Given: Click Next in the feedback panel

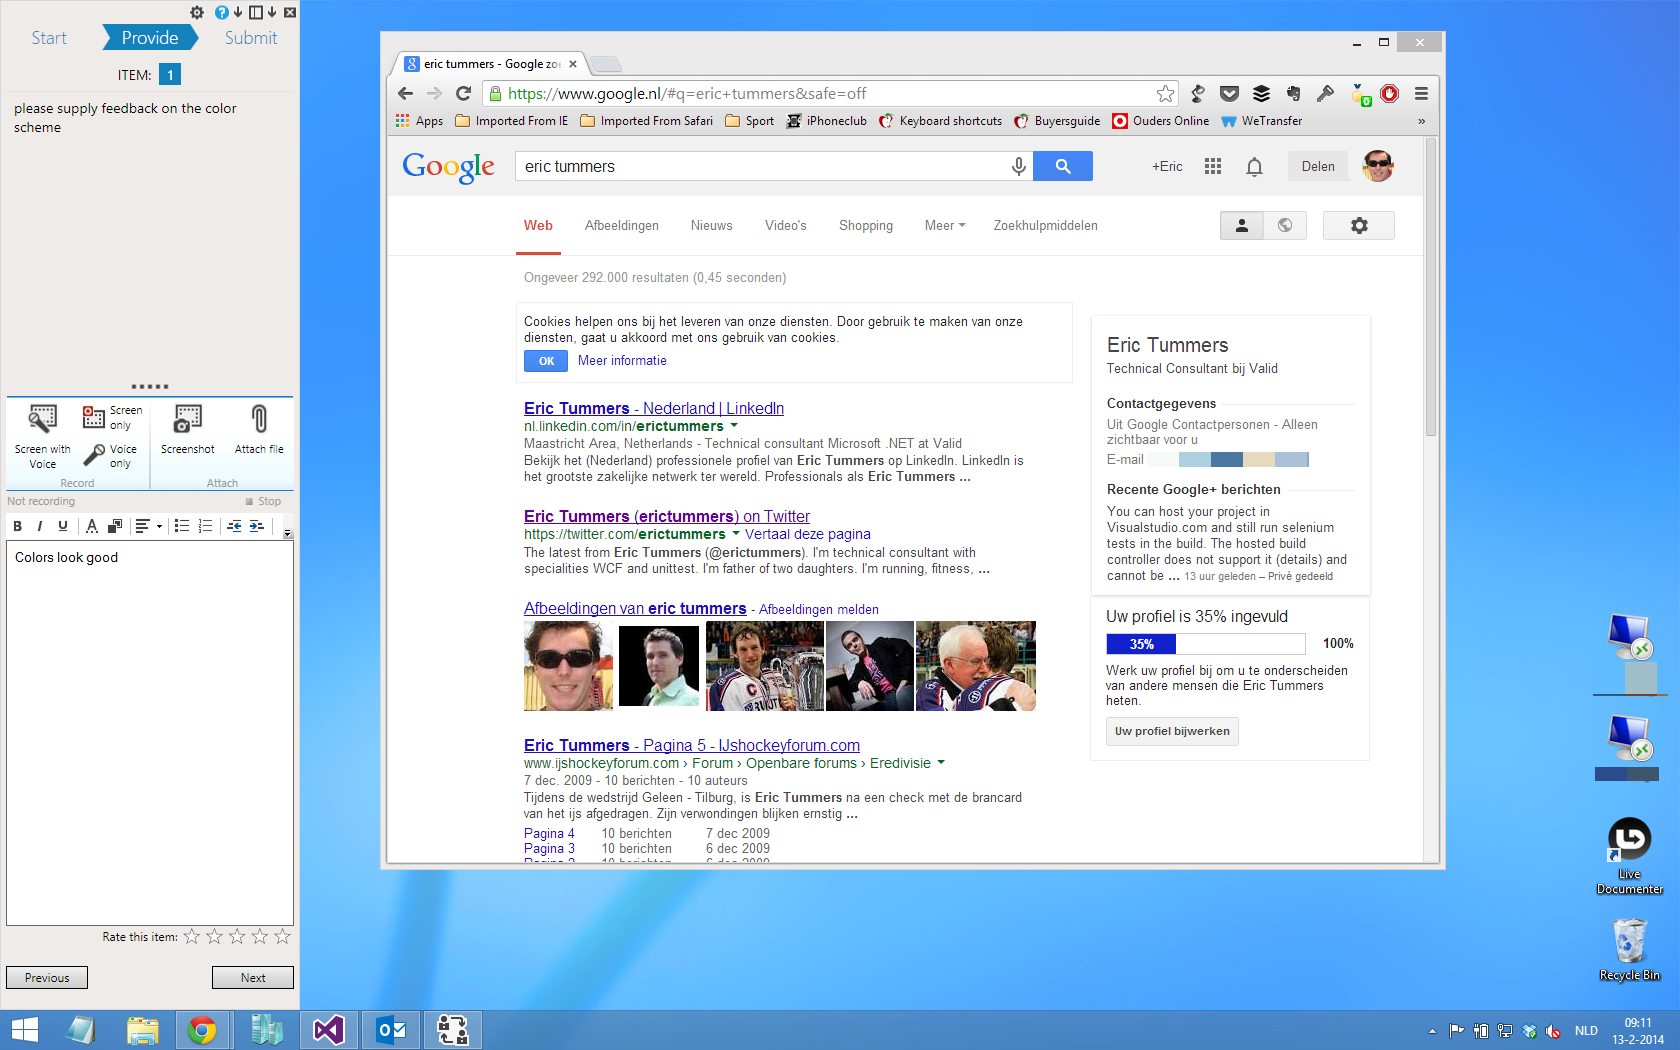Looking at the screenshot, I should 252,977.
